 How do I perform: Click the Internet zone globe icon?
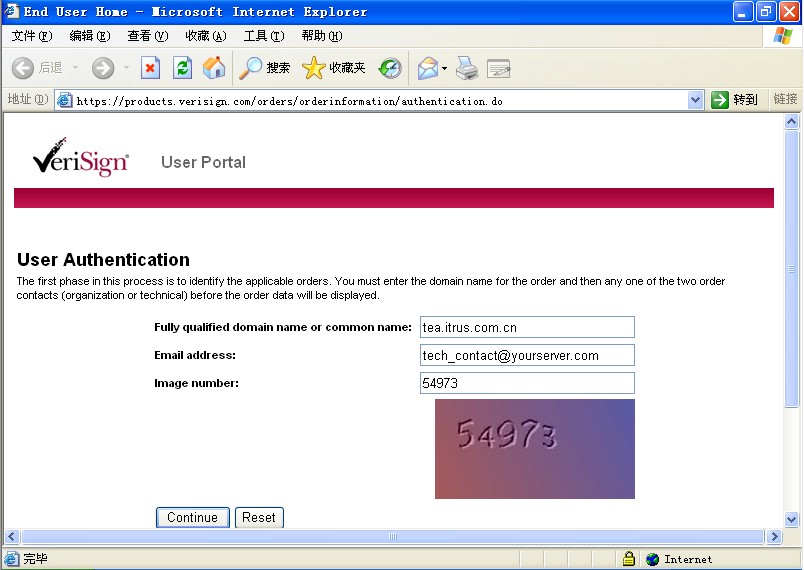(652, 559)
